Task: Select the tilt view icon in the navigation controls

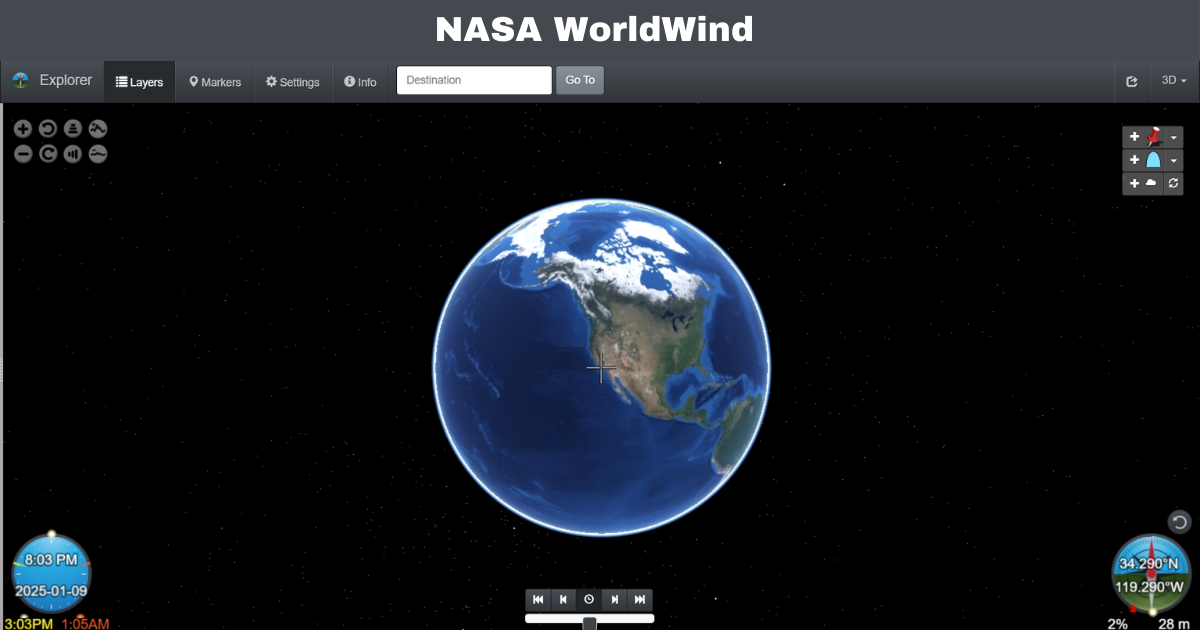Action: pos(72,128)
